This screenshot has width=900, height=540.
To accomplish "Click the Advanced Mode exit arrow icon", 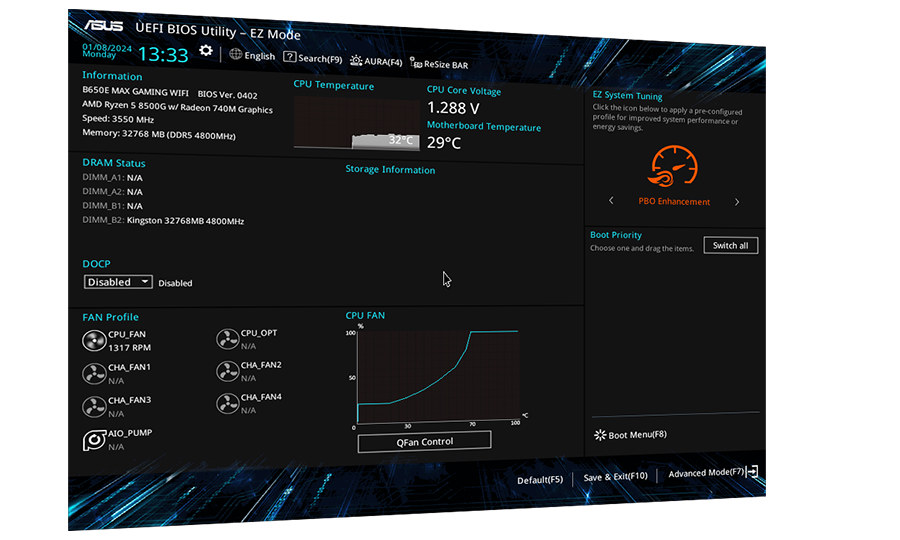I will pos(752,472).
